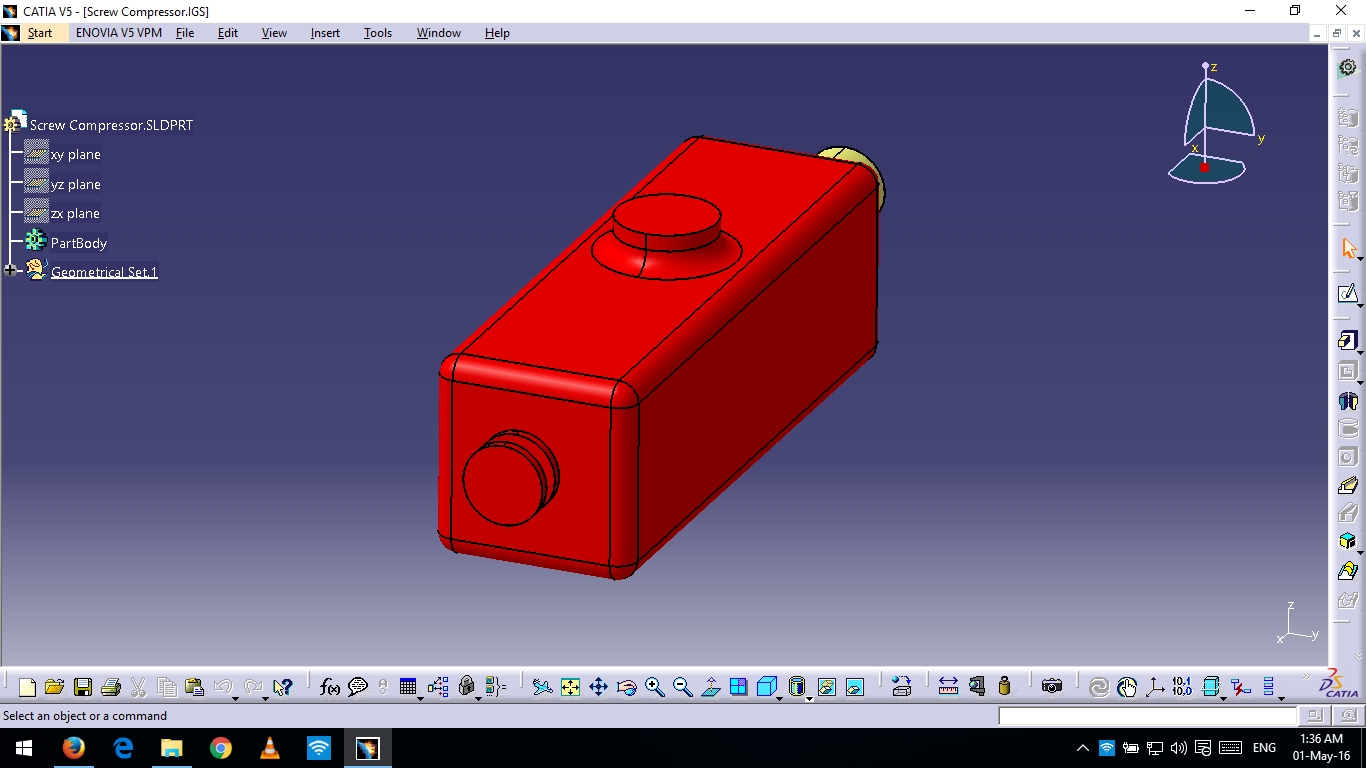
Task: Open the Formula f(x) editor
Action: 330,687
